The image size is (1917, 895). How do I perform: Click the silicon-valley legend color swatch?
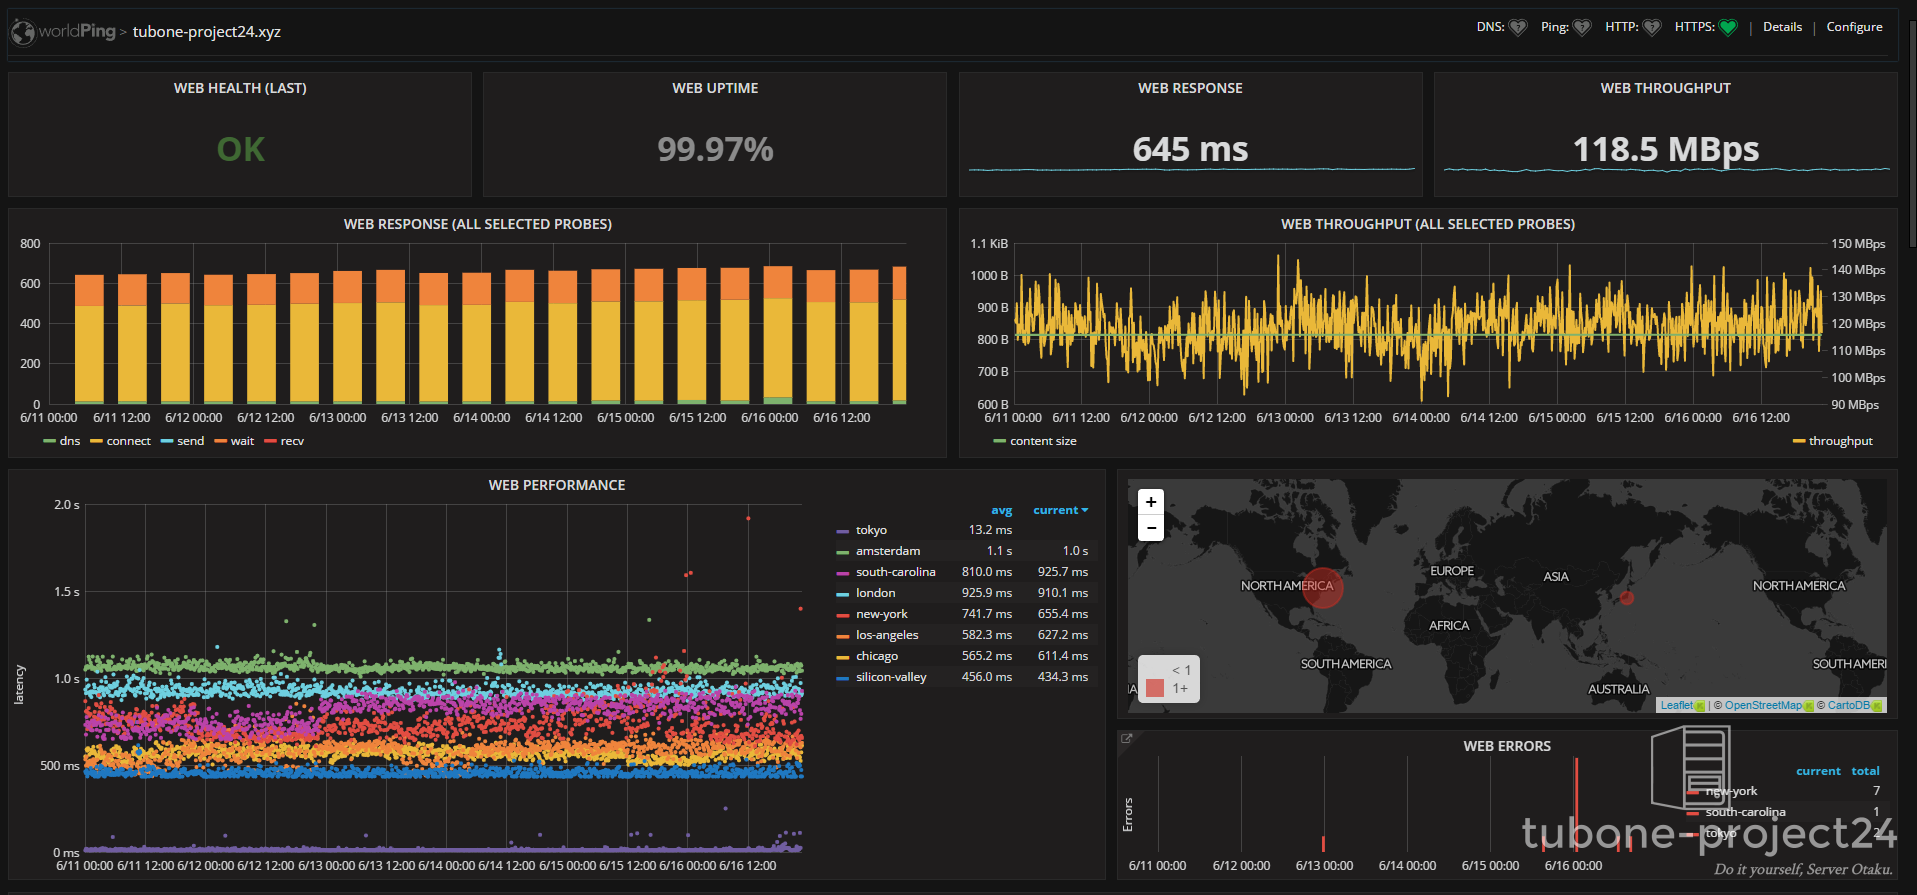point(842,678)
